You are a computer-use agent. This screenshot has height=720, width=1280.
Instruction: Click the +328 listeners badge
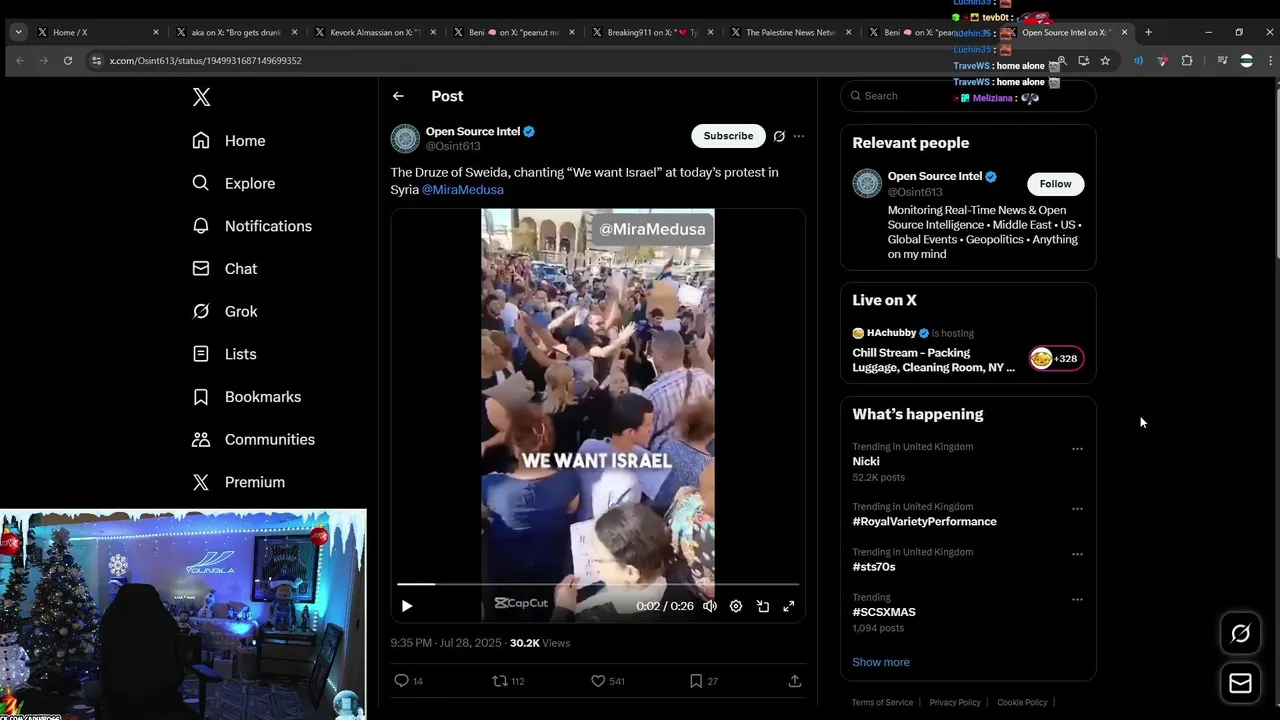coord(1057,359)
